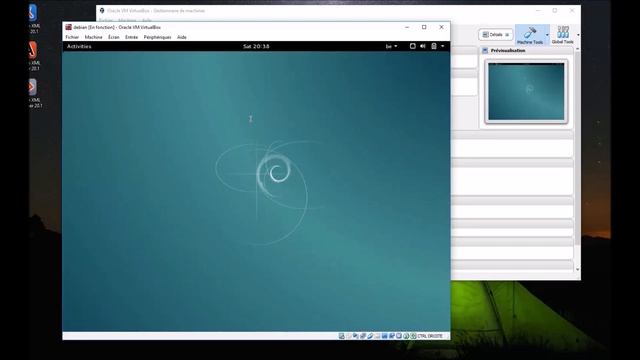640x360 pixels.
Task: Expand the Global Tools dropdown arrow
Action: pos(578,35)
